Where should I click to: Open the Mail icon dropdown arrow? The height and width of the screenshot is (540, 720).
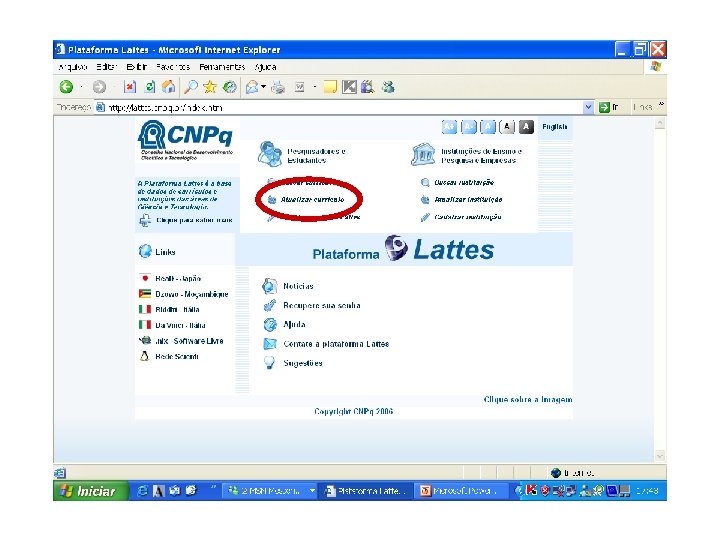264,87
